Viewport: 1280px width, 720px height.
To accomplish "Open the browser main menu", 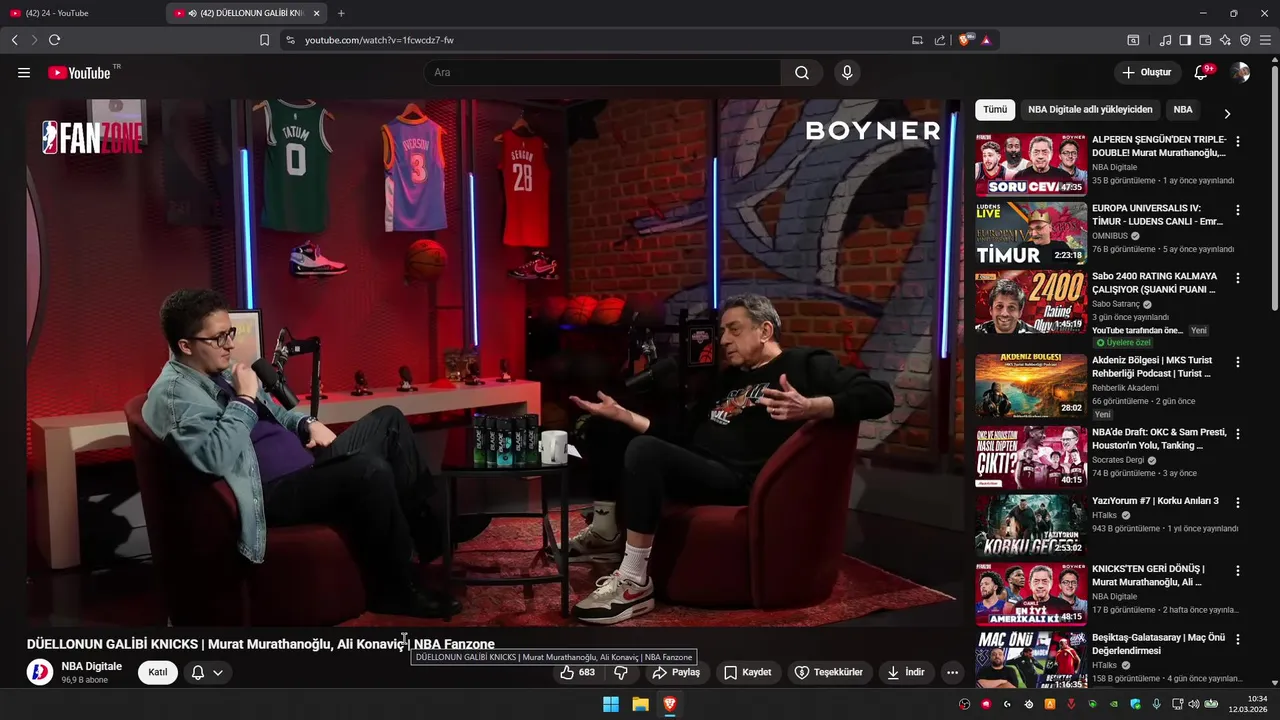I will tap(1266, 40).
